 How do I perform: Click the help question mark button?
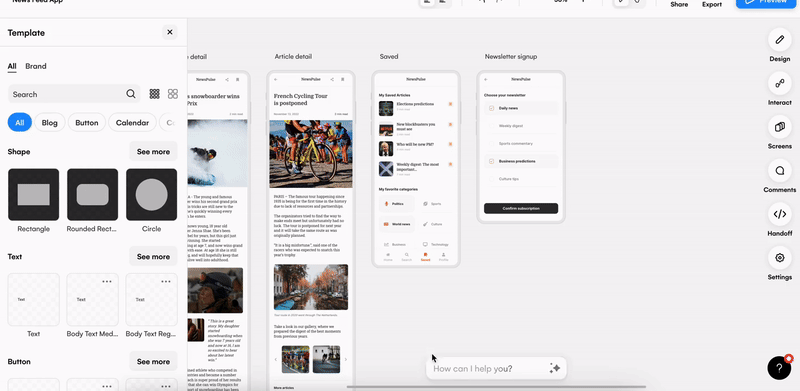[779, 368]
